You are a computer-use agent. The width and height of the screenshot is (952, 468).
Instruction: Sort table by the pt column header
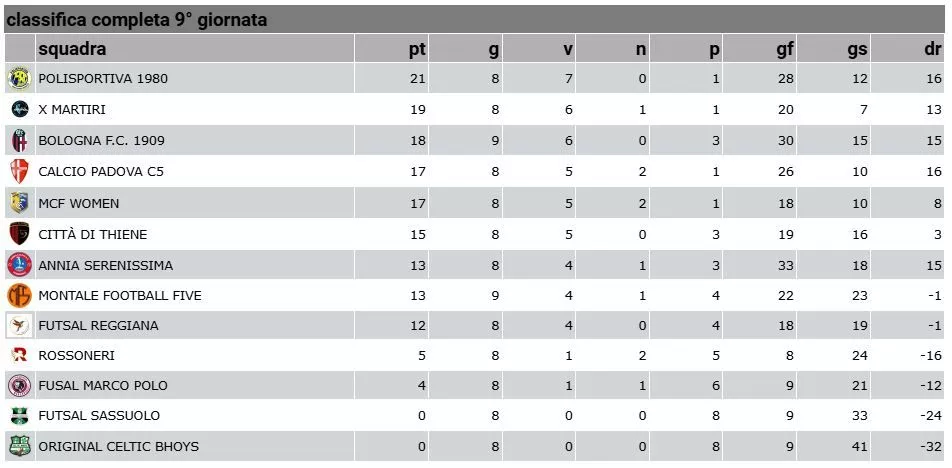(418, 49)
